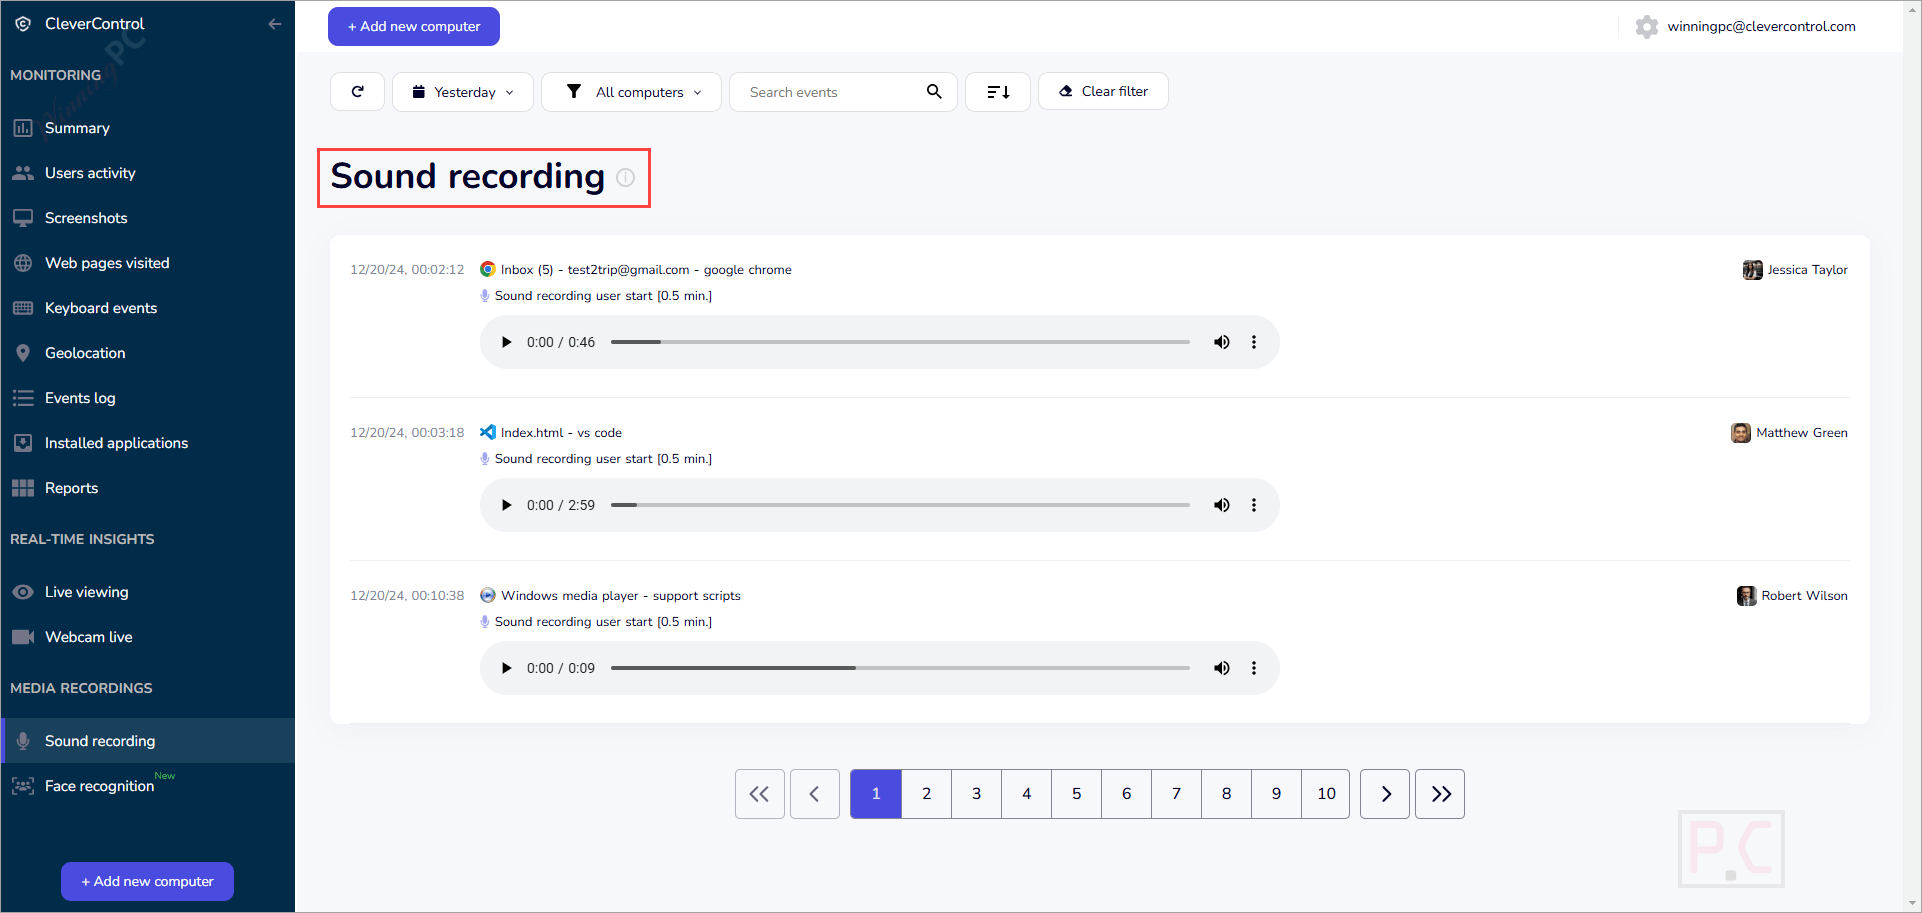Play Robert Wilson's 0:09 recording
The height and width of the screenshot is (913, 1922).
click(506, 668)
